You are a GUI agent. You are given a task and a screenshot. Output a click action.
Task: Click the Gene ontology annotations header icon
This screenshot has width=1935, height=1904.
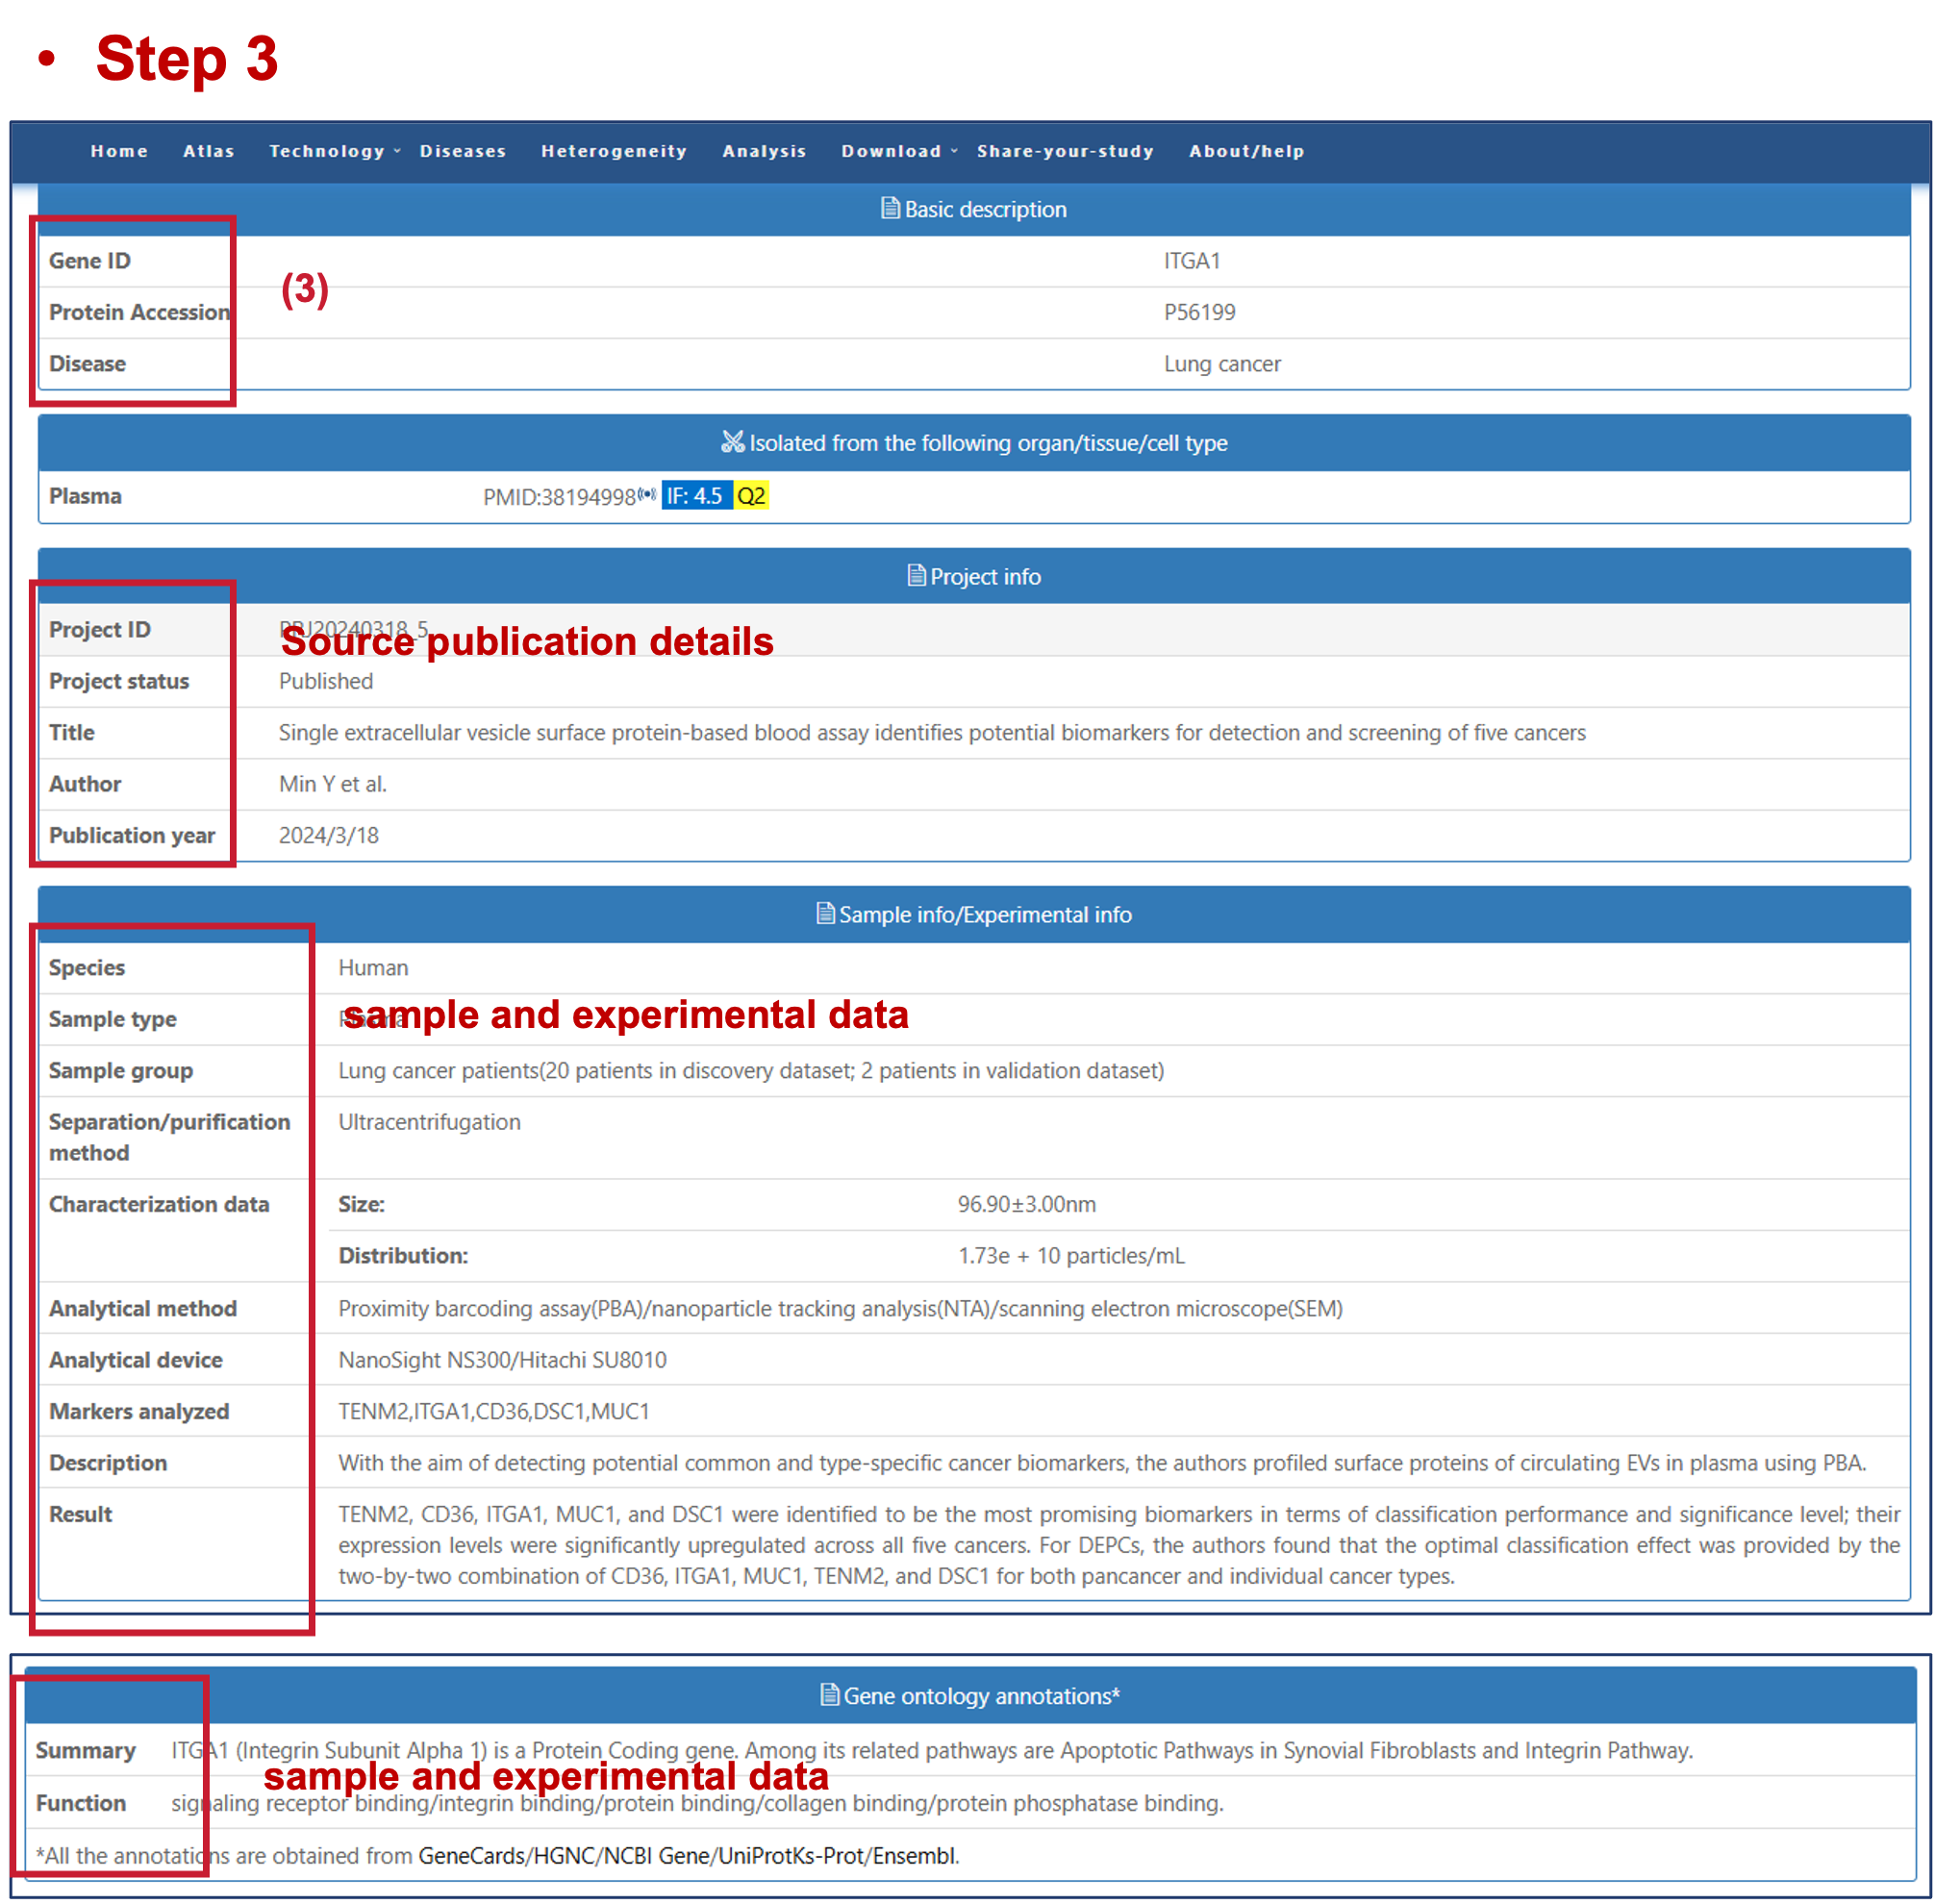(829, 1695)
